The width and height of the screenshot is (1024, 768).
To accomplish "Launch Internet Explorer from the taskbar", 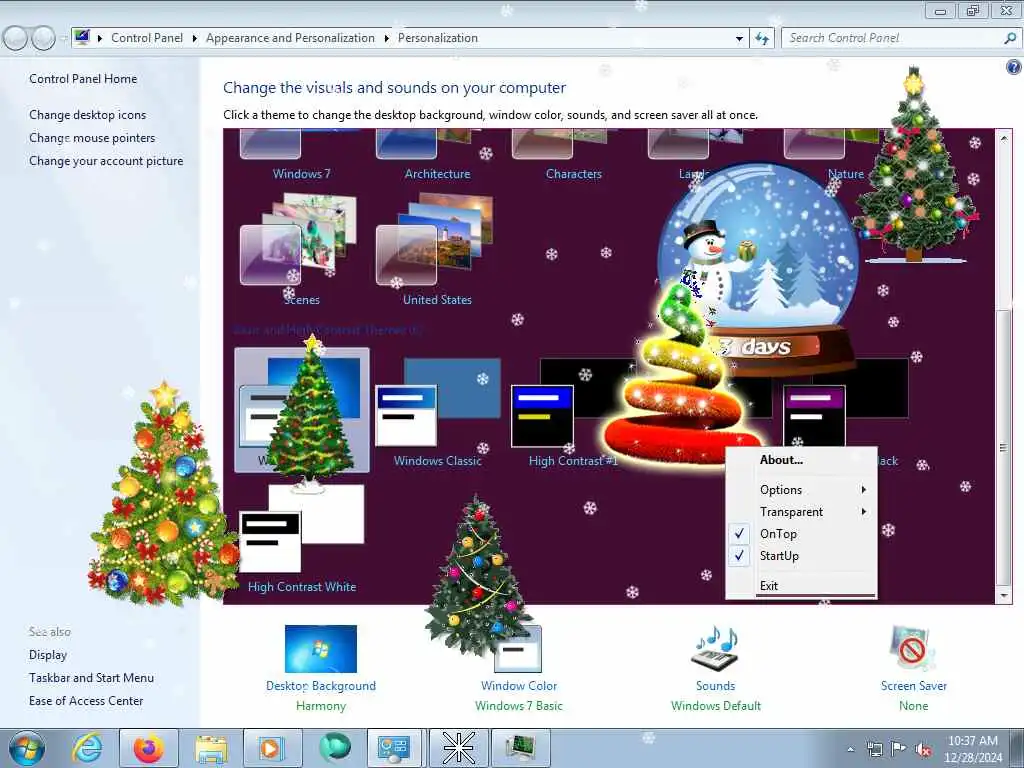I will (x=87, y=748).
